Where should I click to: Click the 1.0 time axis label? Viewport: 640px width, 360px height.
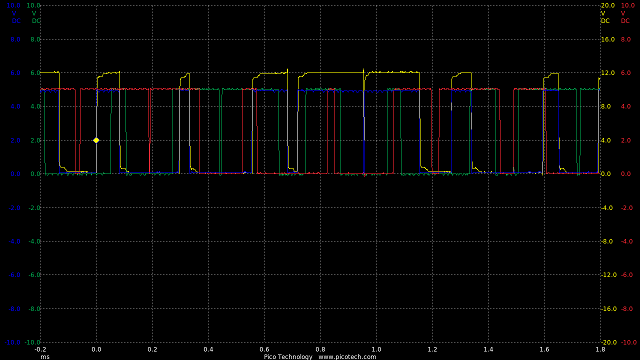(376, 349)
